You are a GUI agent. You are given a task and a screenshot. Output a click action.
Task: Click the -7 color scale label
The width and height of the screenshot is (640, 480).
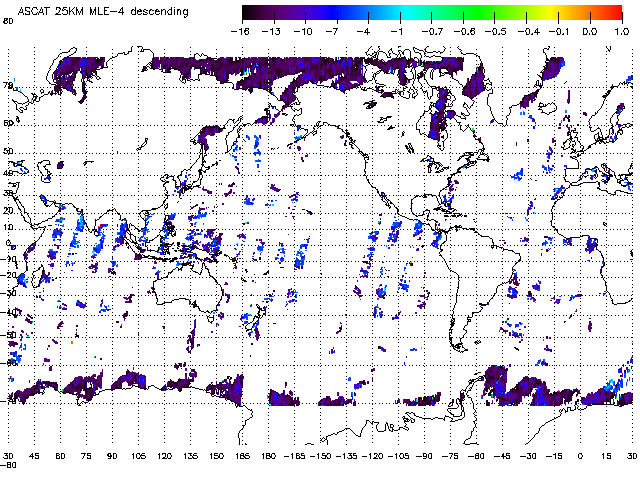click(332, 31)
